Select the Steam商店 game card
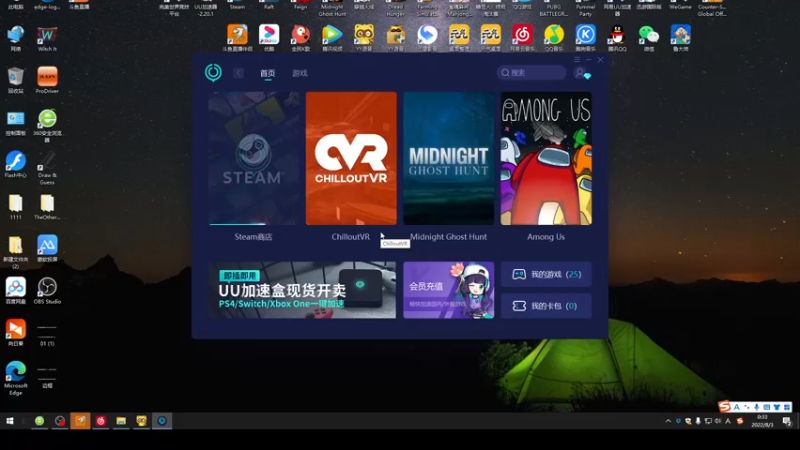The height and width of the screenshot is (450, 800). (254, 158)
